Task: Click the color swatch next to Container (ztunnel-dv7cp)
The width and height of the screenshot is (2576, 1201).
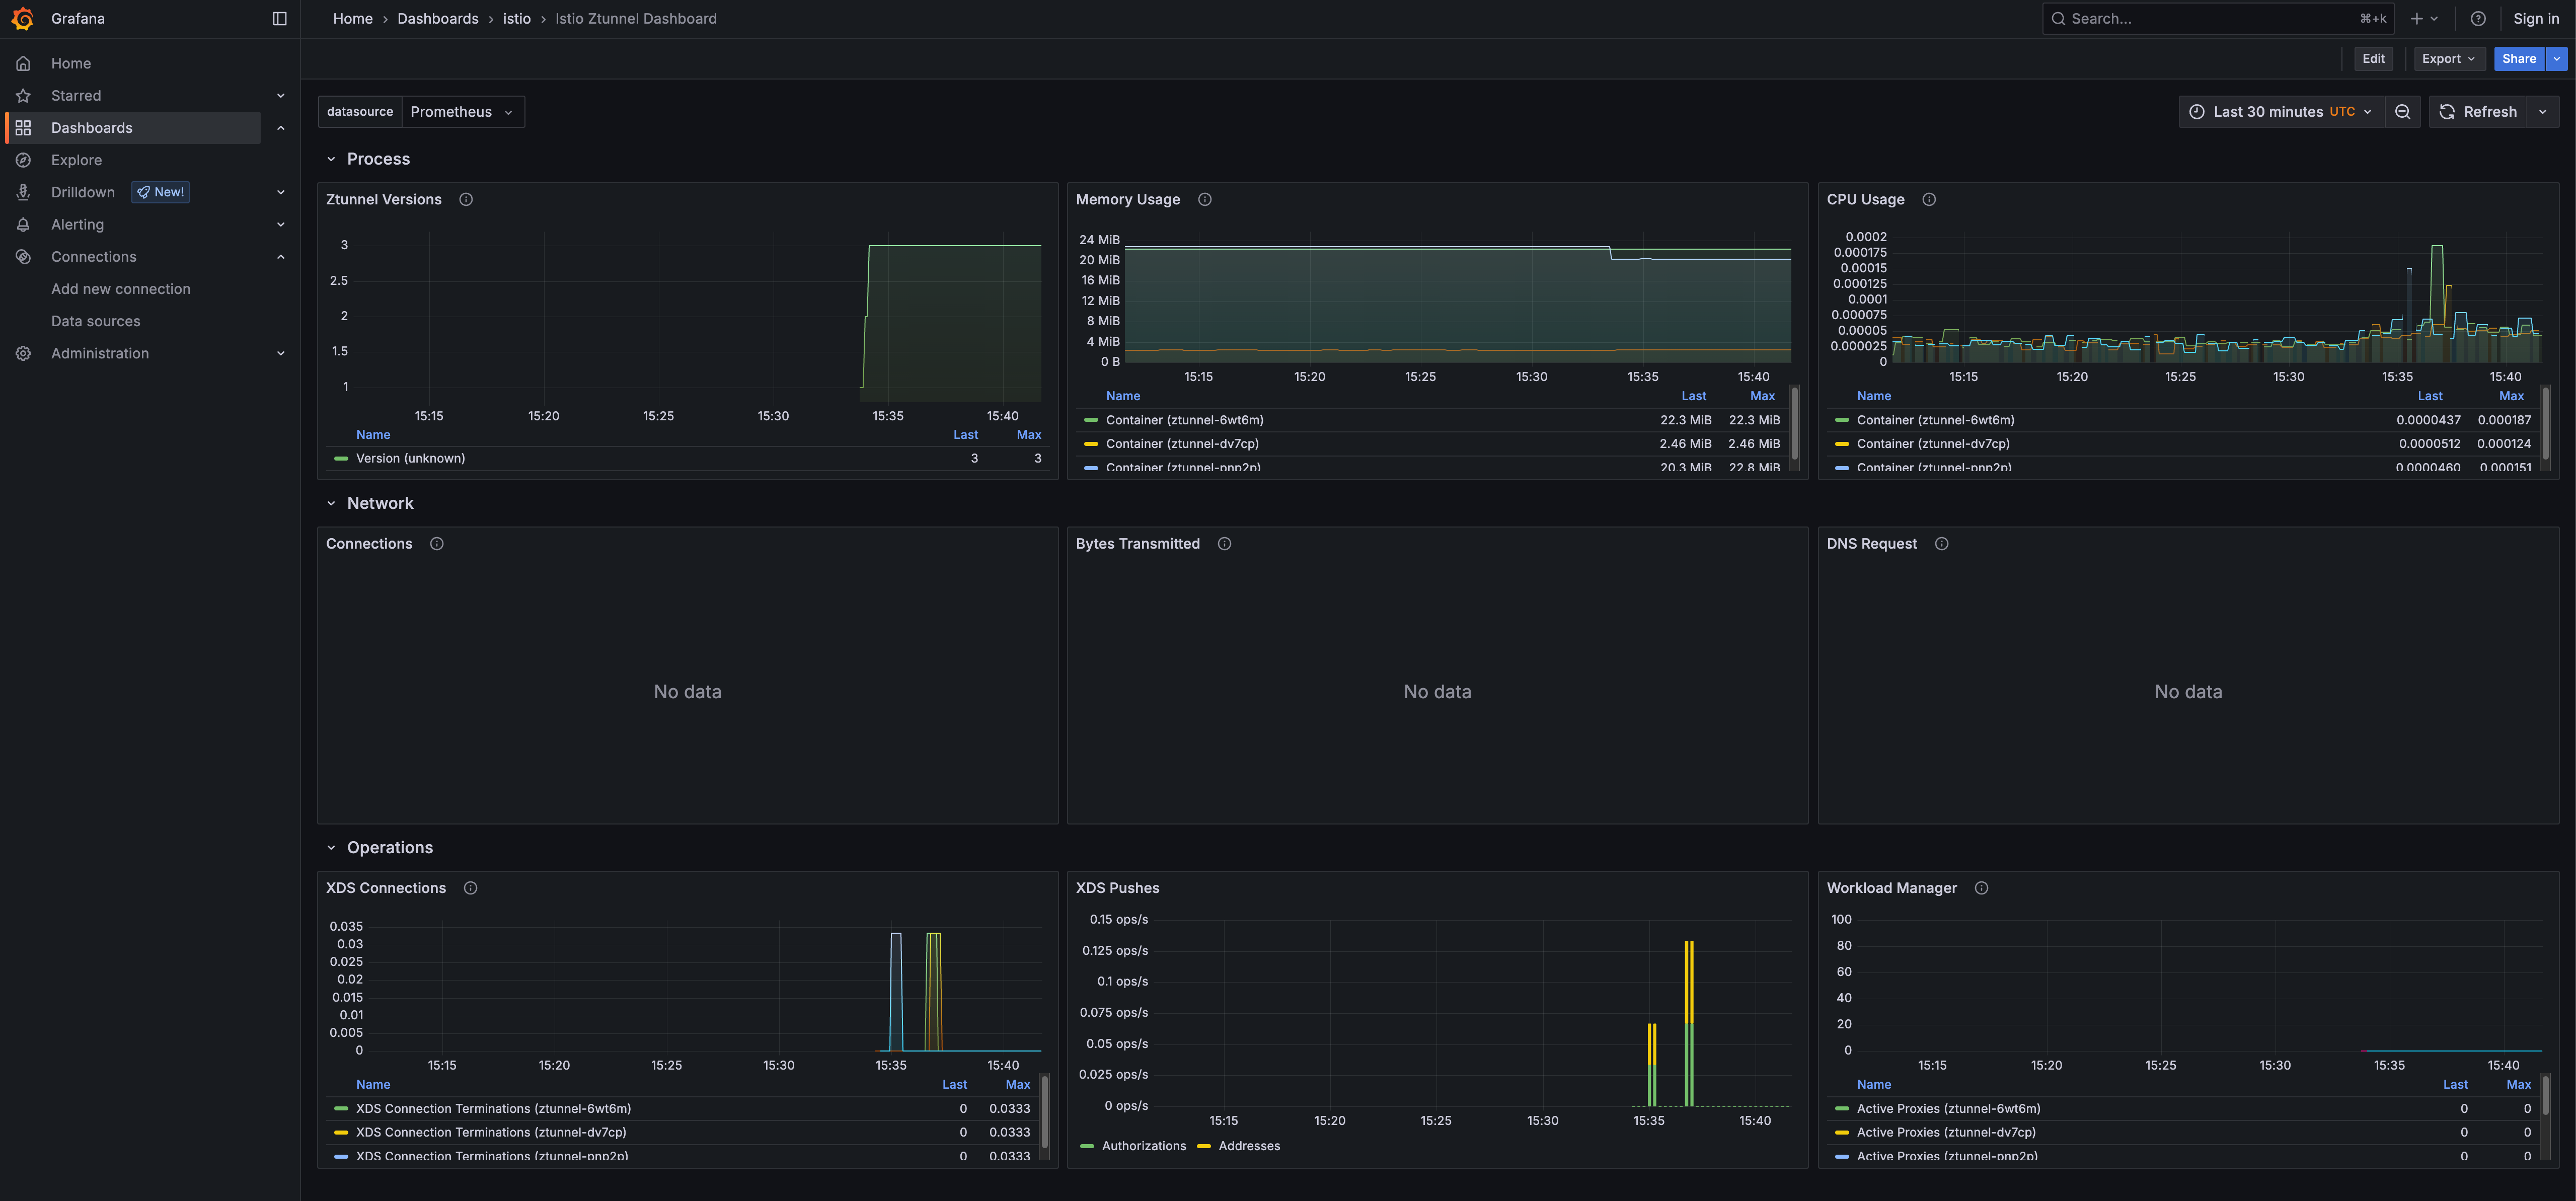Action: click(1091, 443)
